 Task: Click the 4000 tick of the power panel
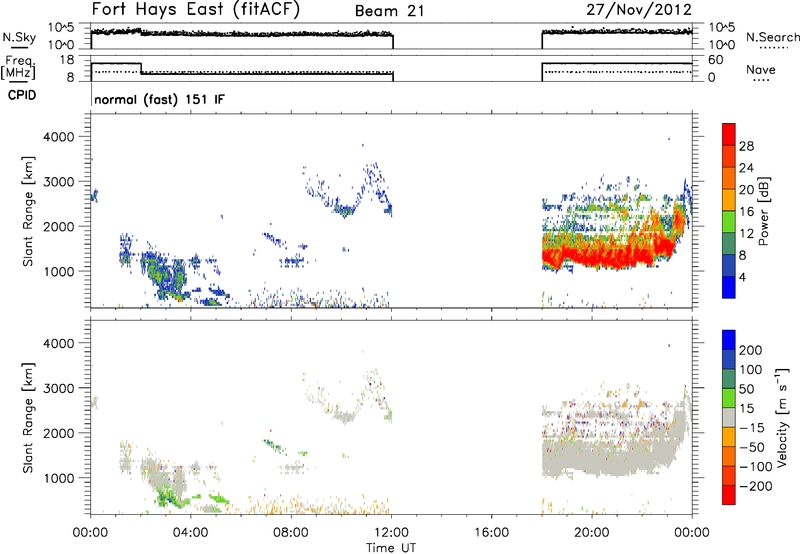click(x=58, y=137)
